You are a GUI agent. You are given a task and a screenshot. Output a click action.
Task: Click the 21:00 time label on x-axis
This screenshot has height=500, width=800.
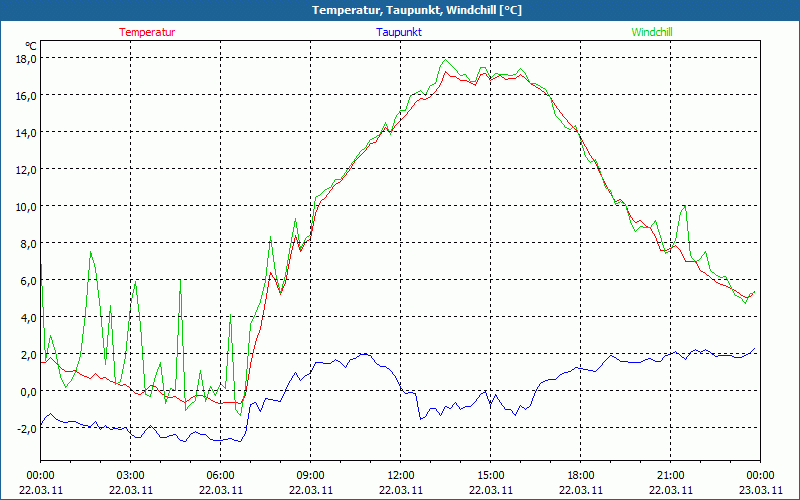point(670,475)
